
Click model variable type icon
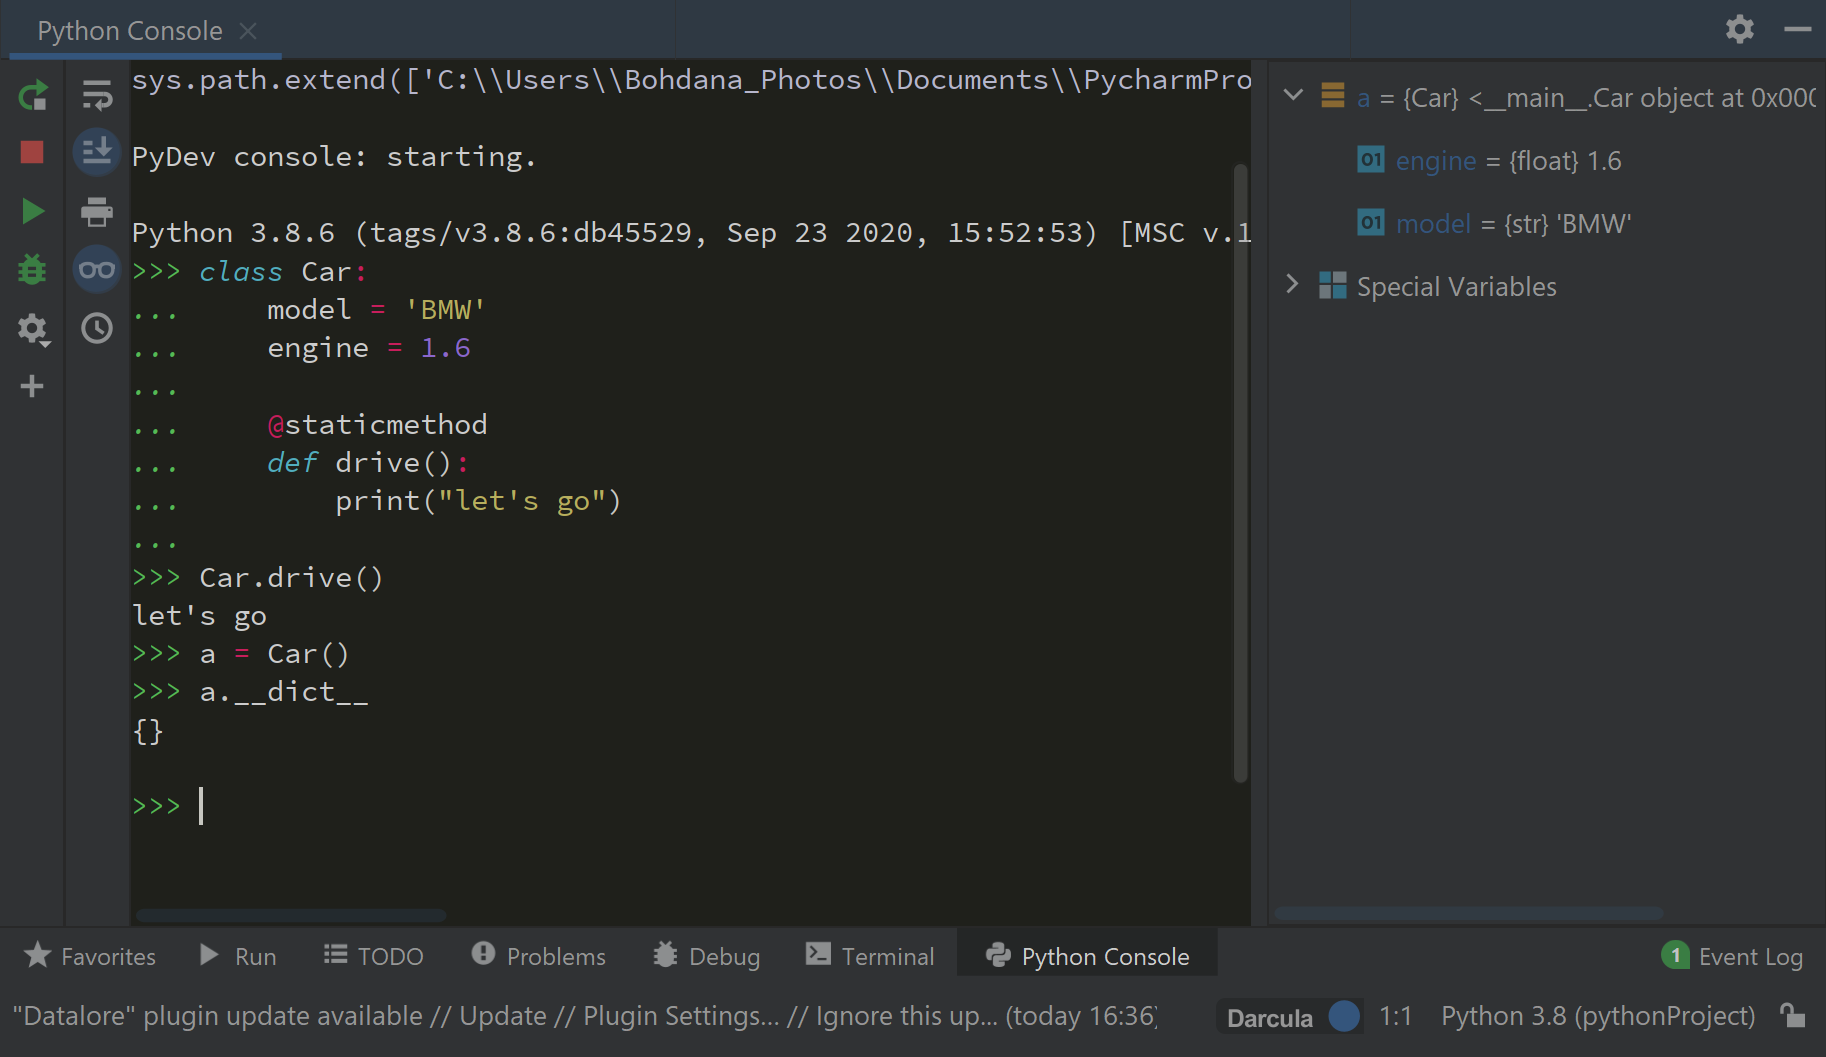pos(1371,222)
